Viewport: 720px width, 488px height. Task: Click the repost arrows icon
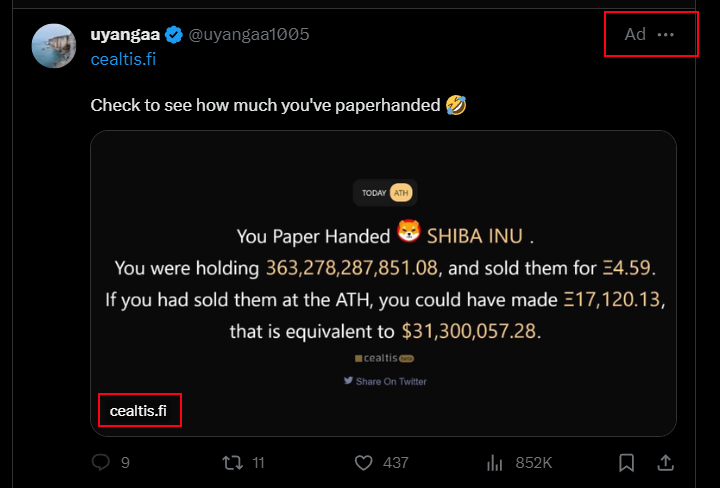232,463
